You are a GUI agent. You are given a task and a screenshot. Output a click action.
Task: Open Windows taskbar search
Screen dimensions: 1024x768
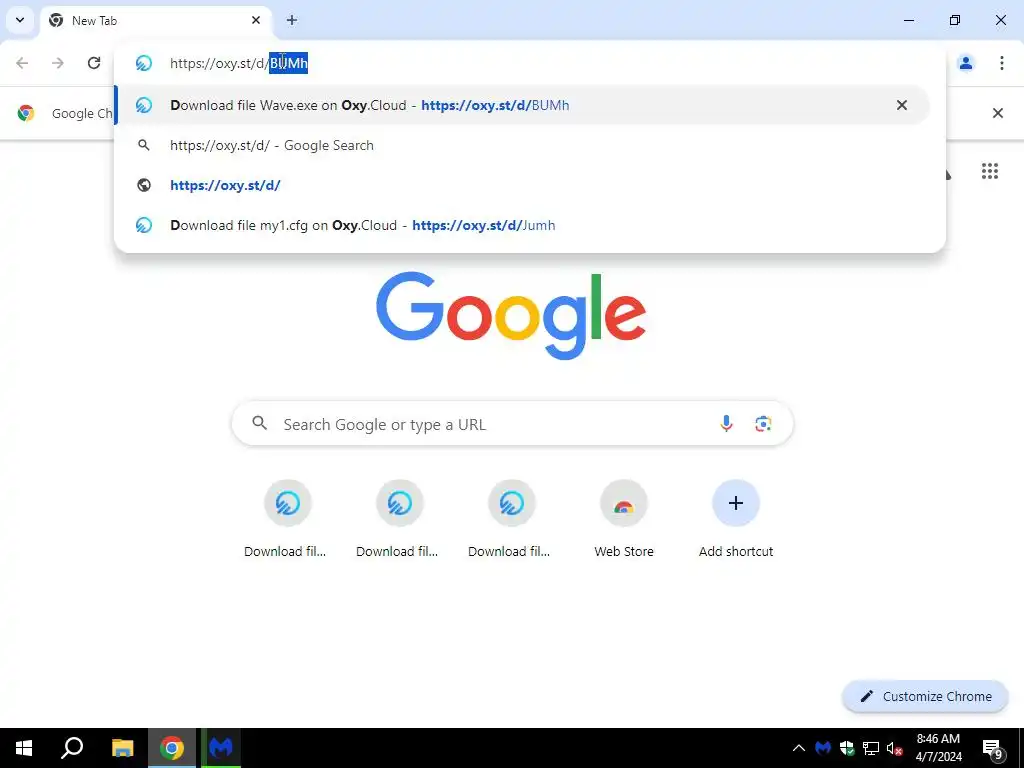point(72,748)
